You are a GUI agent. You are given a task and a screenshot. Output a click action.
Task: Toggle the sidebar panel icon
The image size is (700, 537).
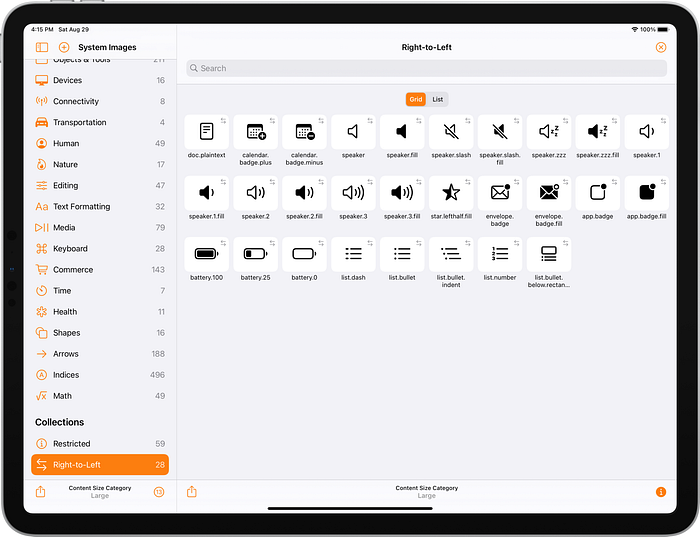(42, 47)
